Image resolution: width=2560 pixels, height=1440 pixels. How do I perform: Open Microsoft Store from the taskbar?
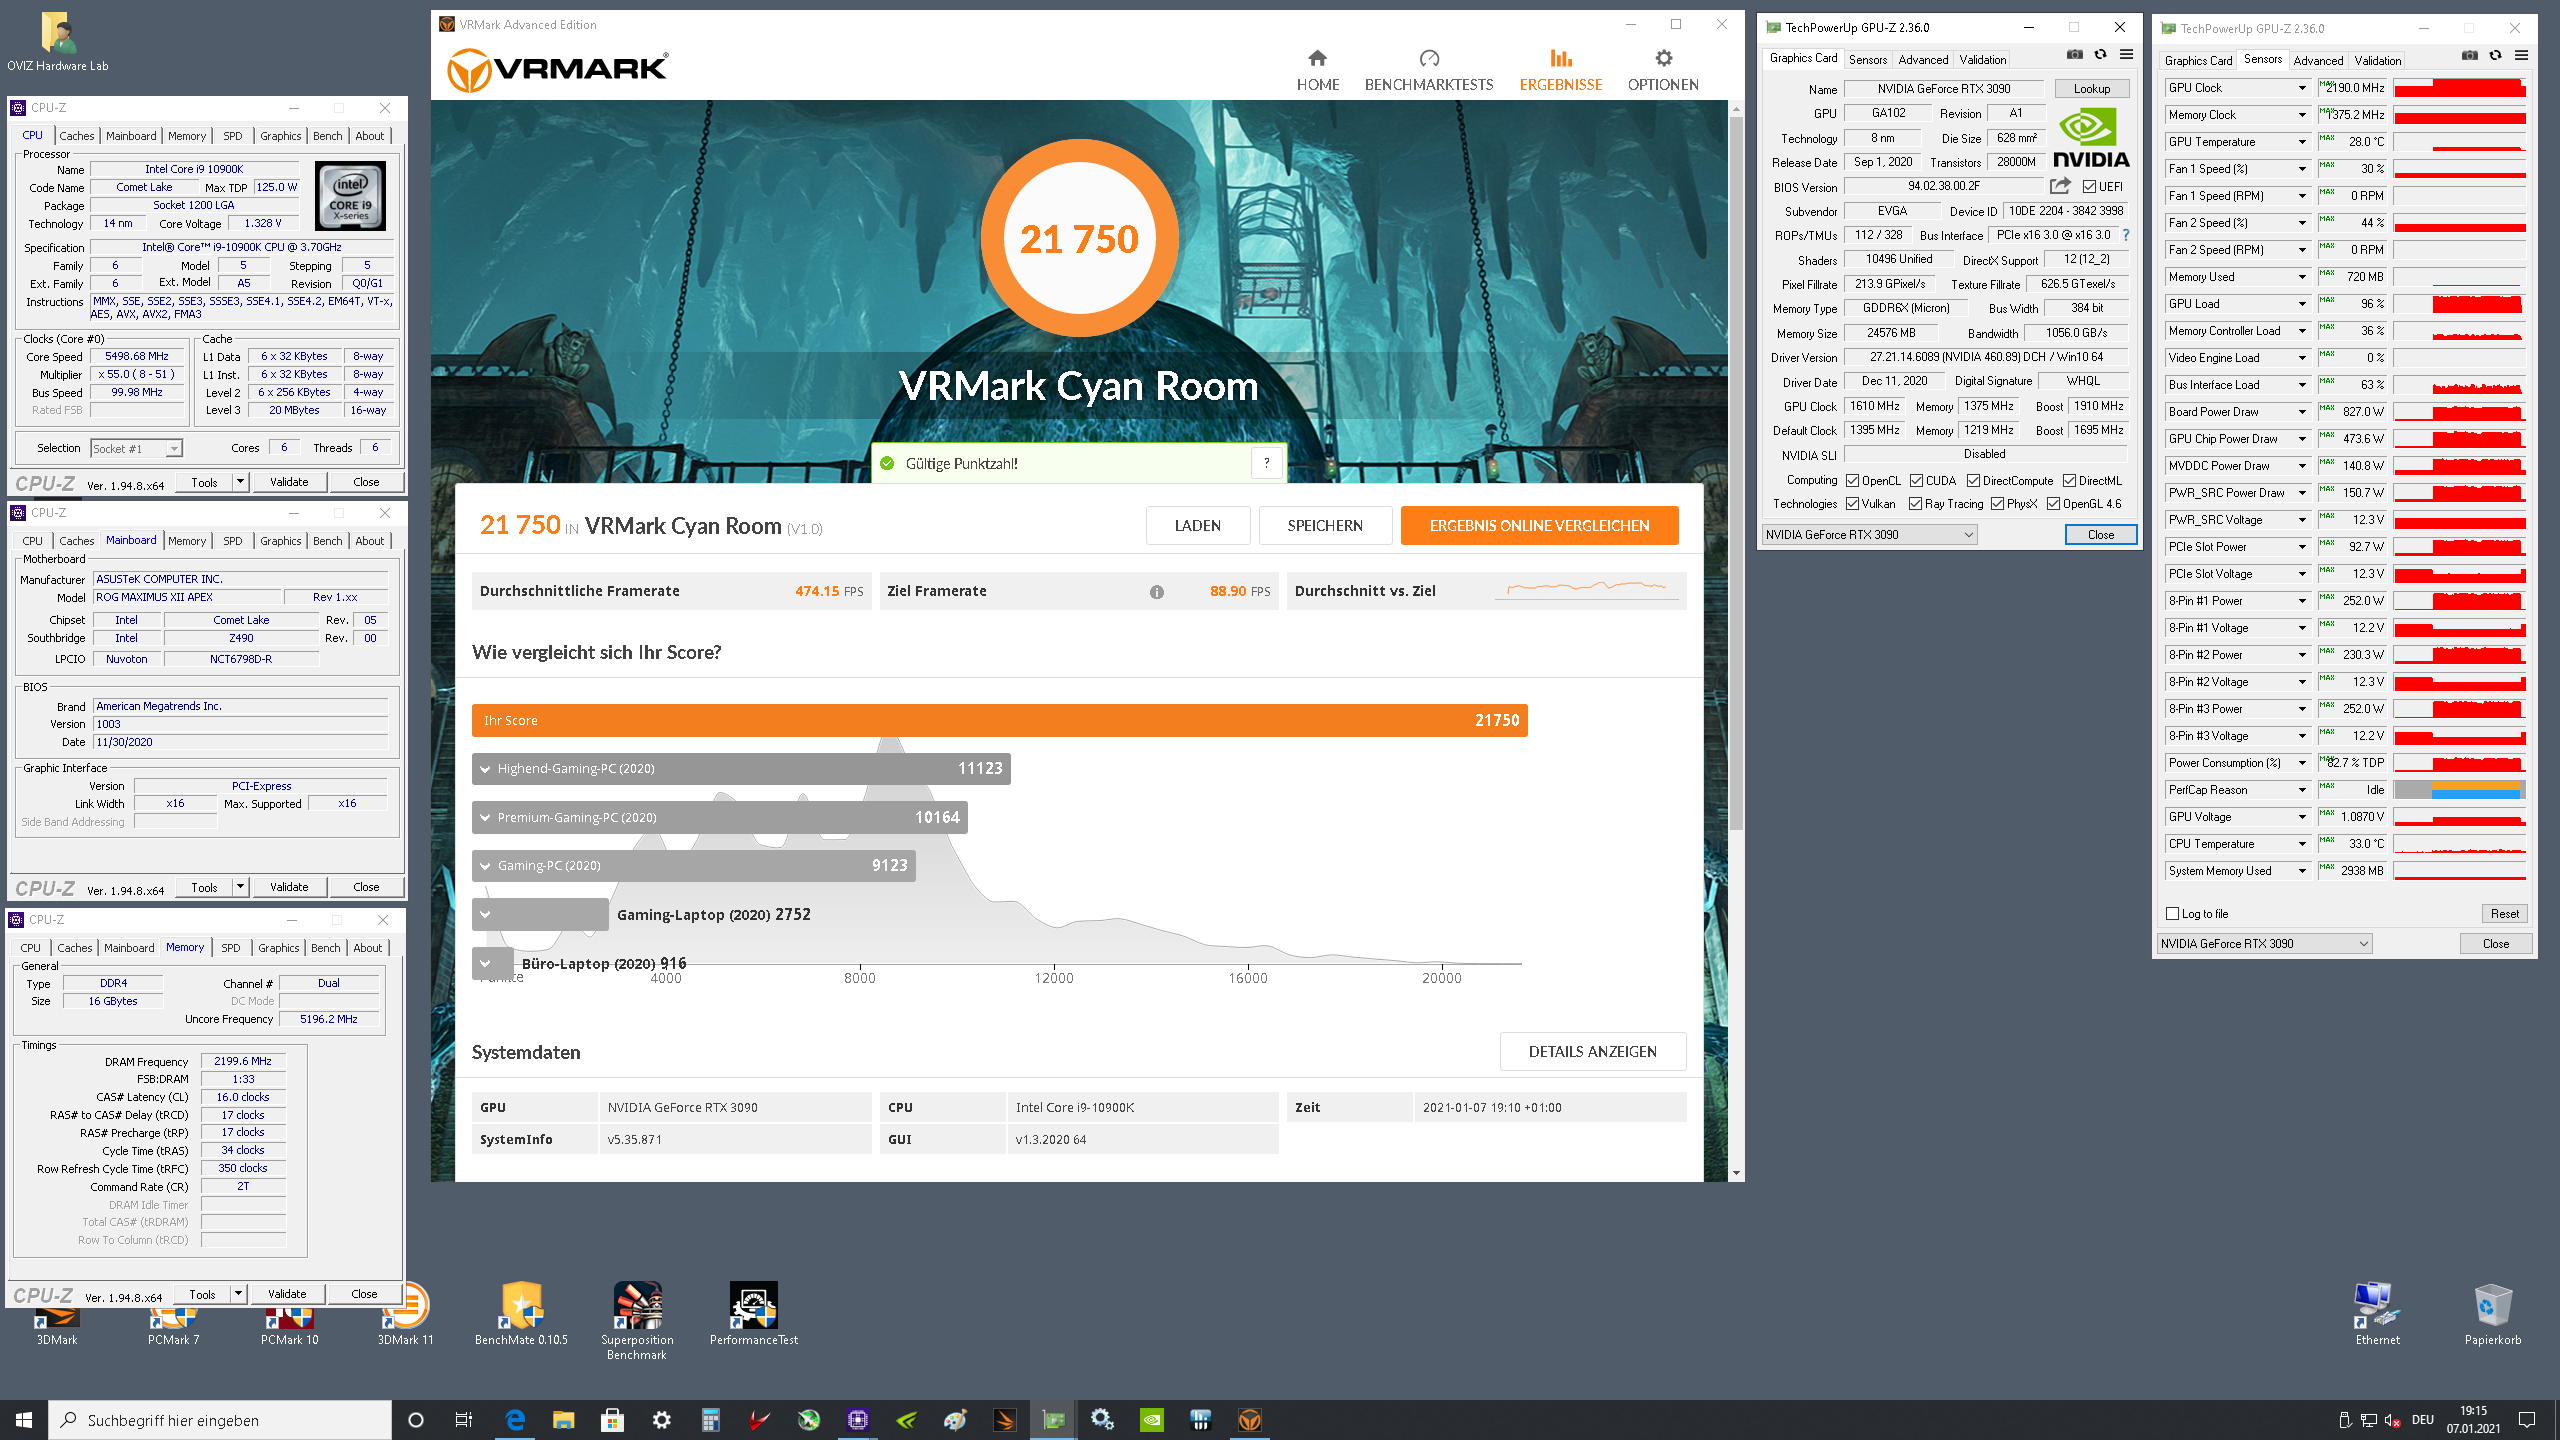612,1420
